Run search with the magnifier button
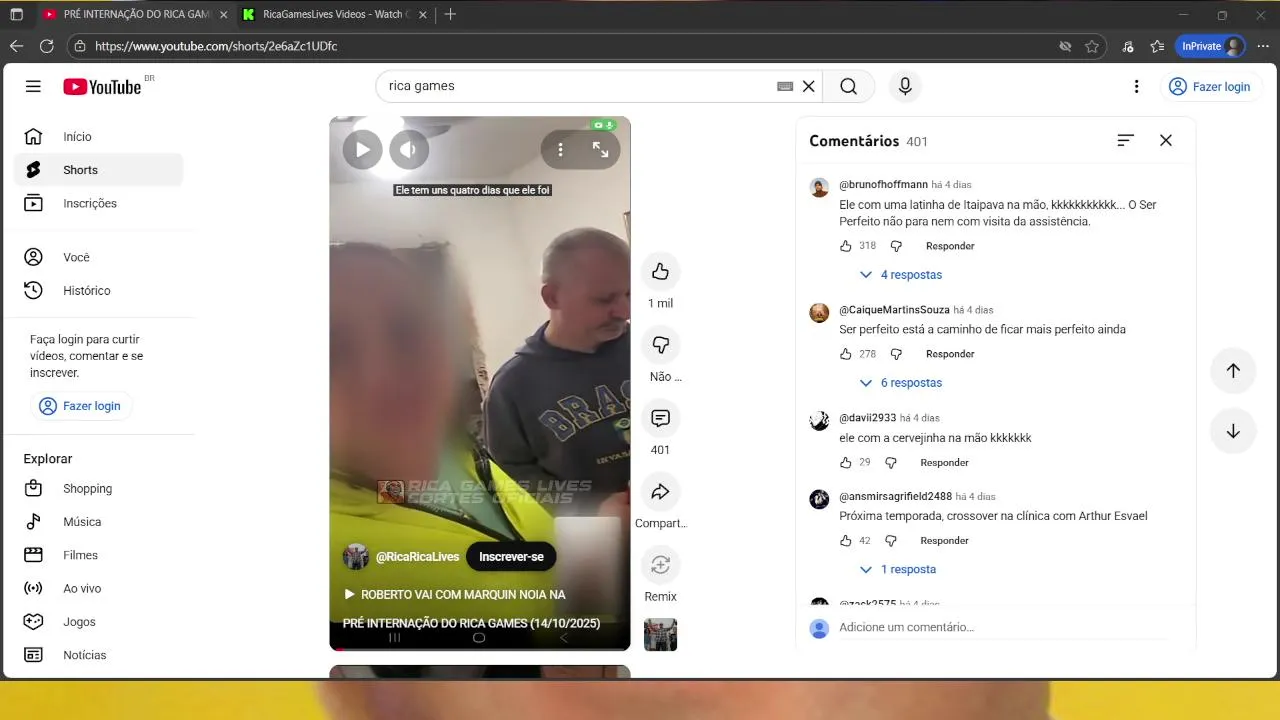The width and height of the screenshot is (1280, 720). (x=848, y=86)
